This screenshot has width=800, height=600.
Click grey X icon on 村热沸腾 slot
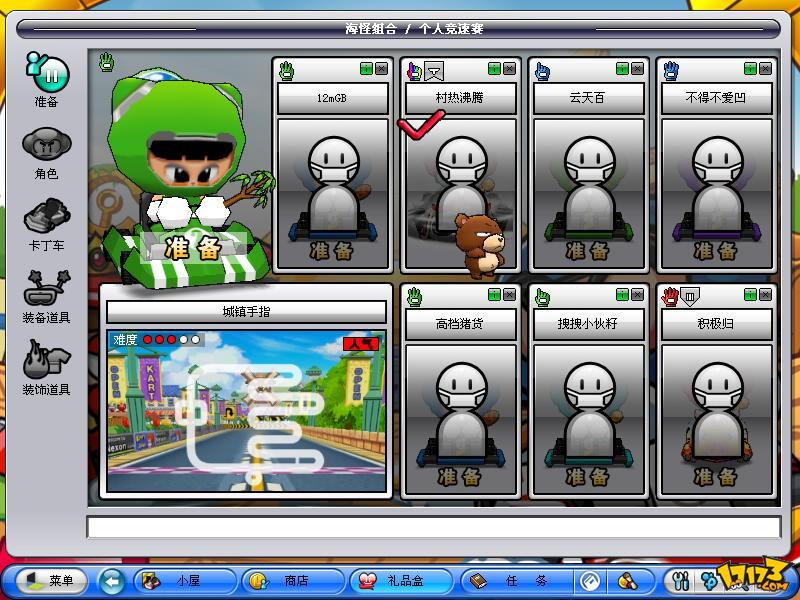[x=509, y=69]
